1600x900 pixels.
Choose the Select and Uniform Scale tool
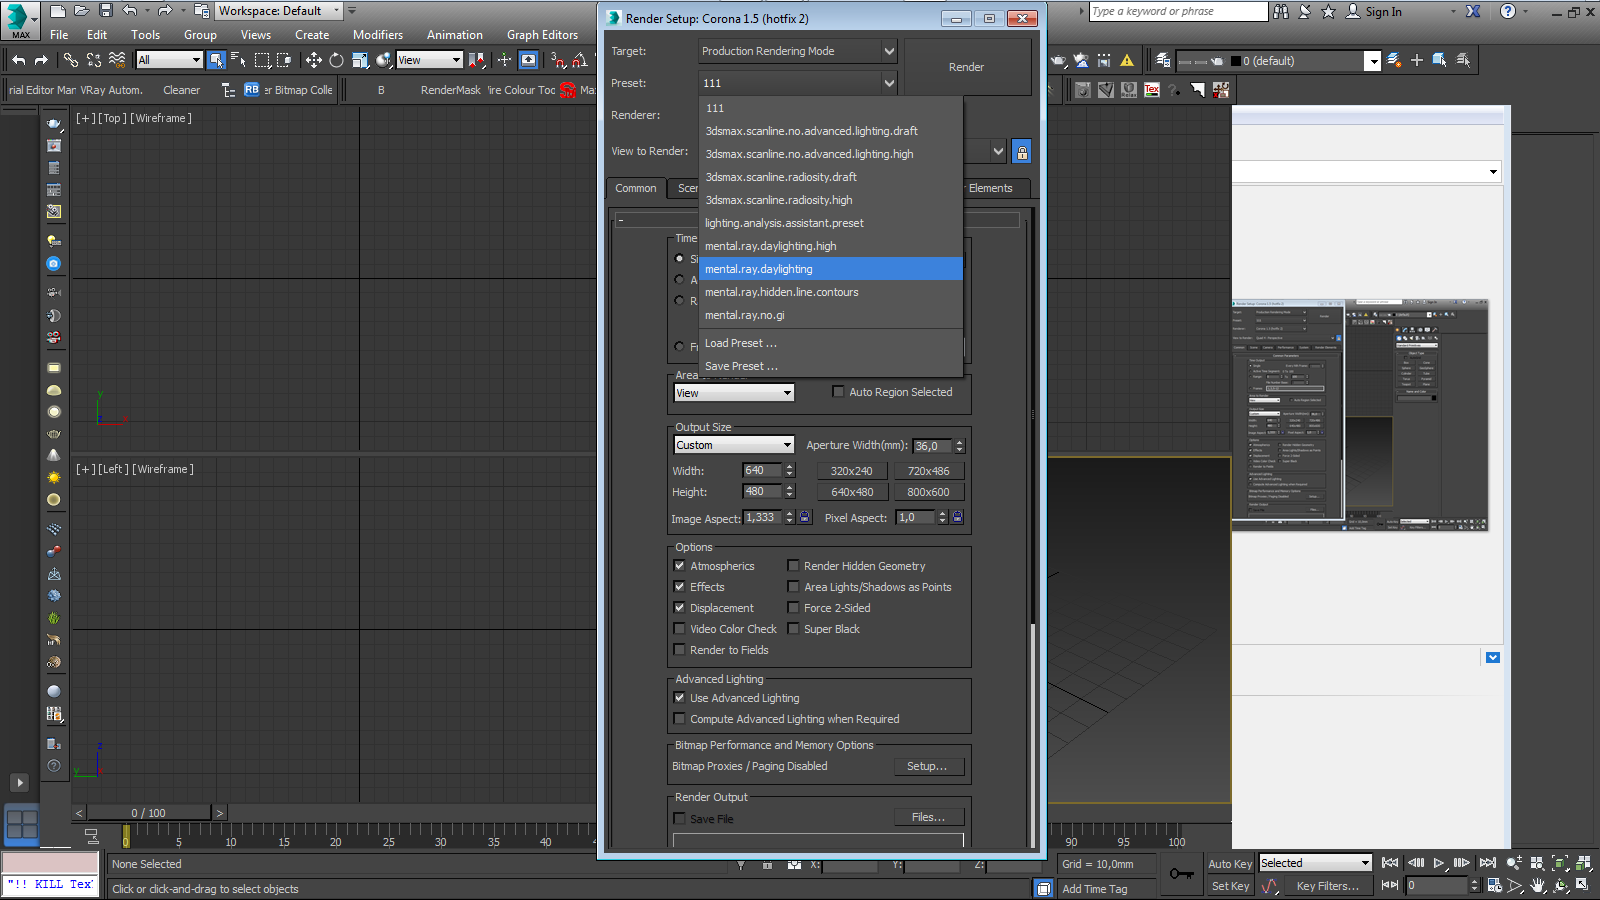pos(360,60)
